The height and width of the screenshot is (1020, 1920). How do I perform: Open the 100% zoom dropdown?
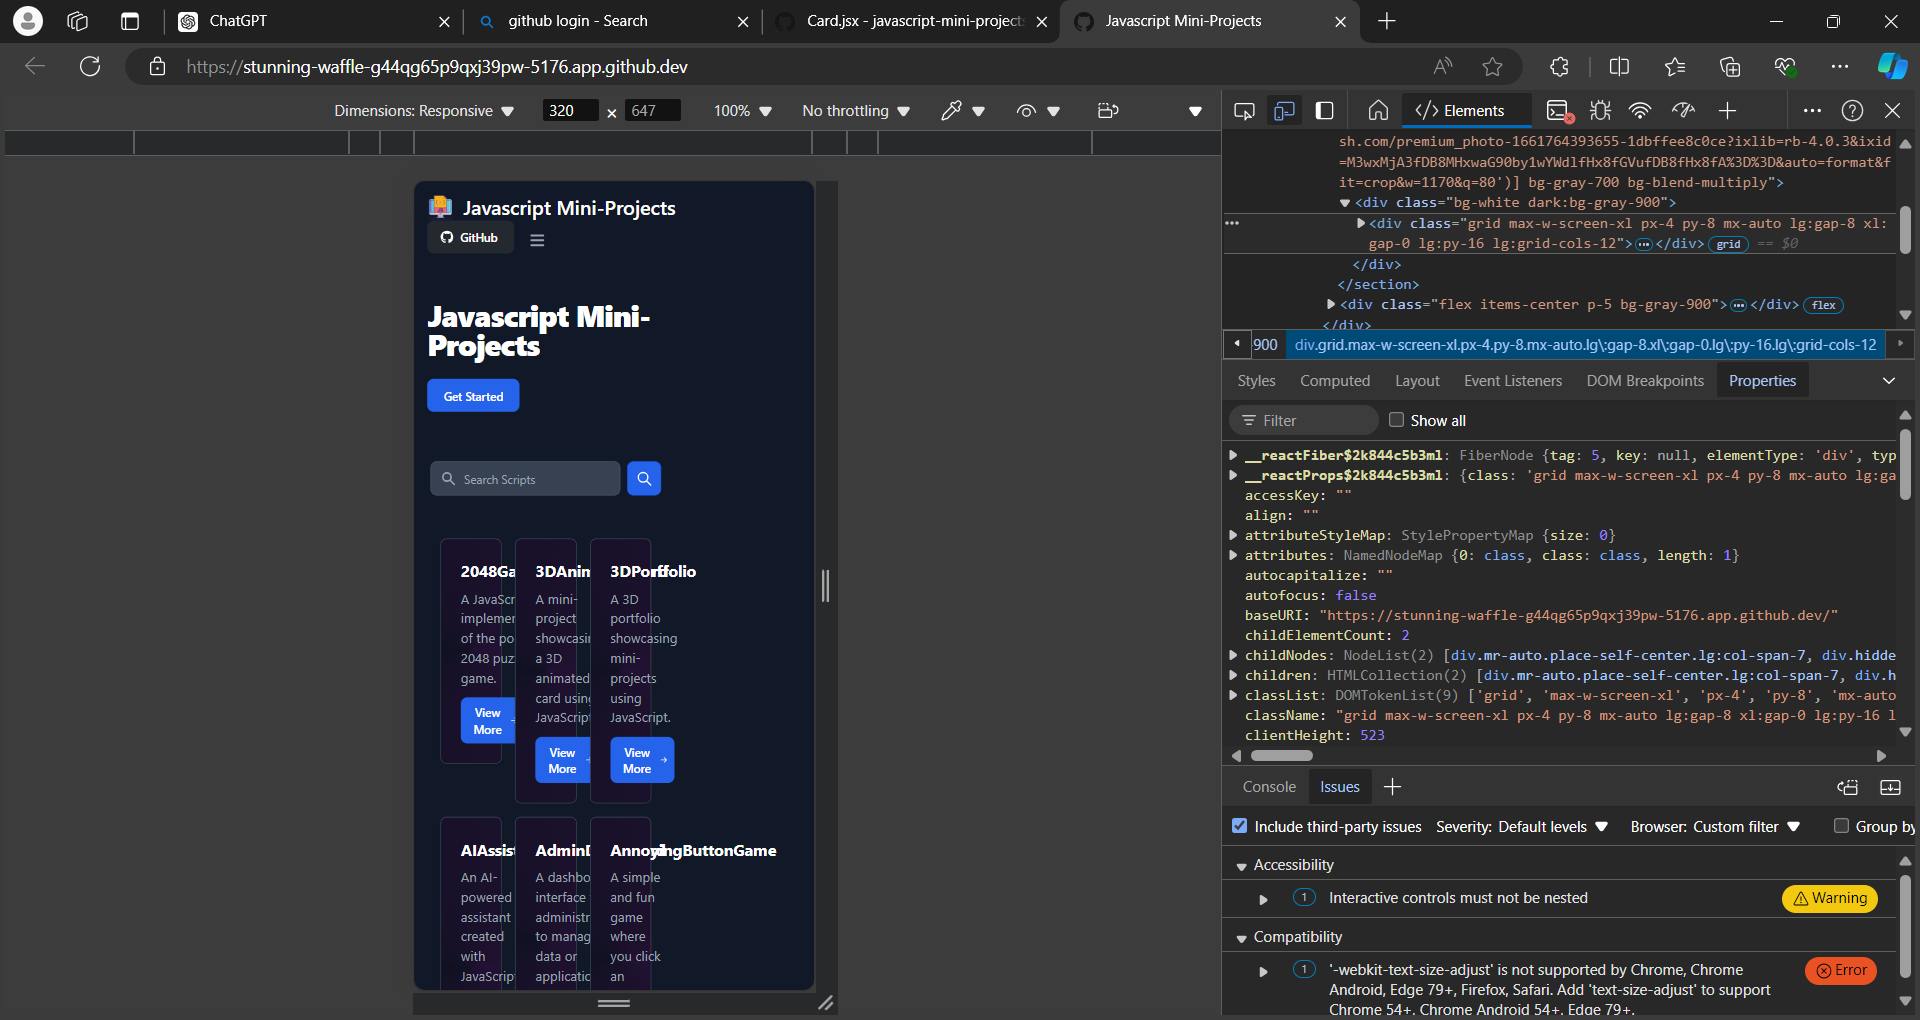tap(743, 111)
